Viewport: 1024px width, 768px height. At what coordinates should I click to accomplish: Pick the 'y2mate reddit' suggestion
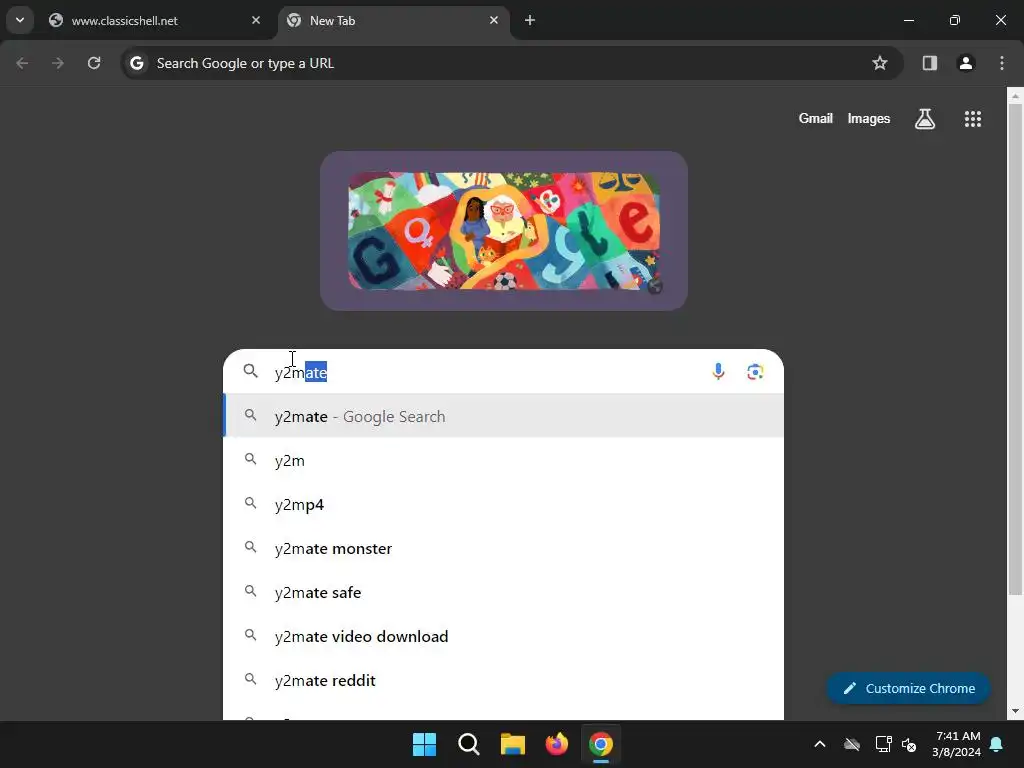coord(504,680)
